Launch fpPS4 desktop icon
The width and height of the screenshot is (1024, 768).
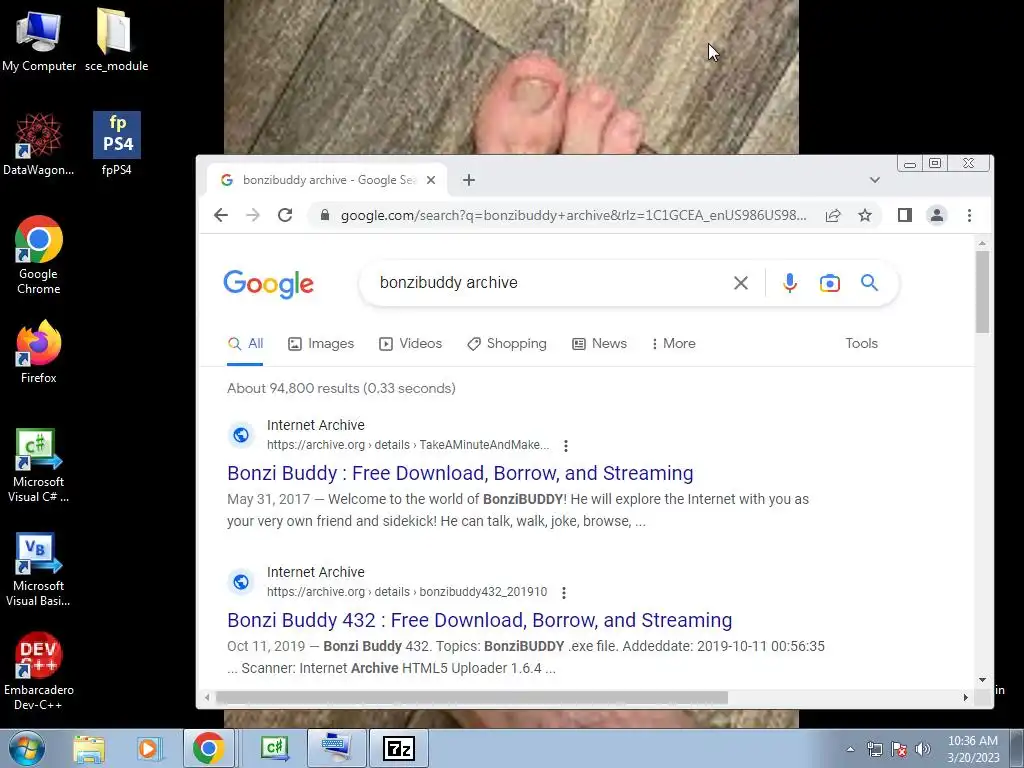tap(117, 144)
